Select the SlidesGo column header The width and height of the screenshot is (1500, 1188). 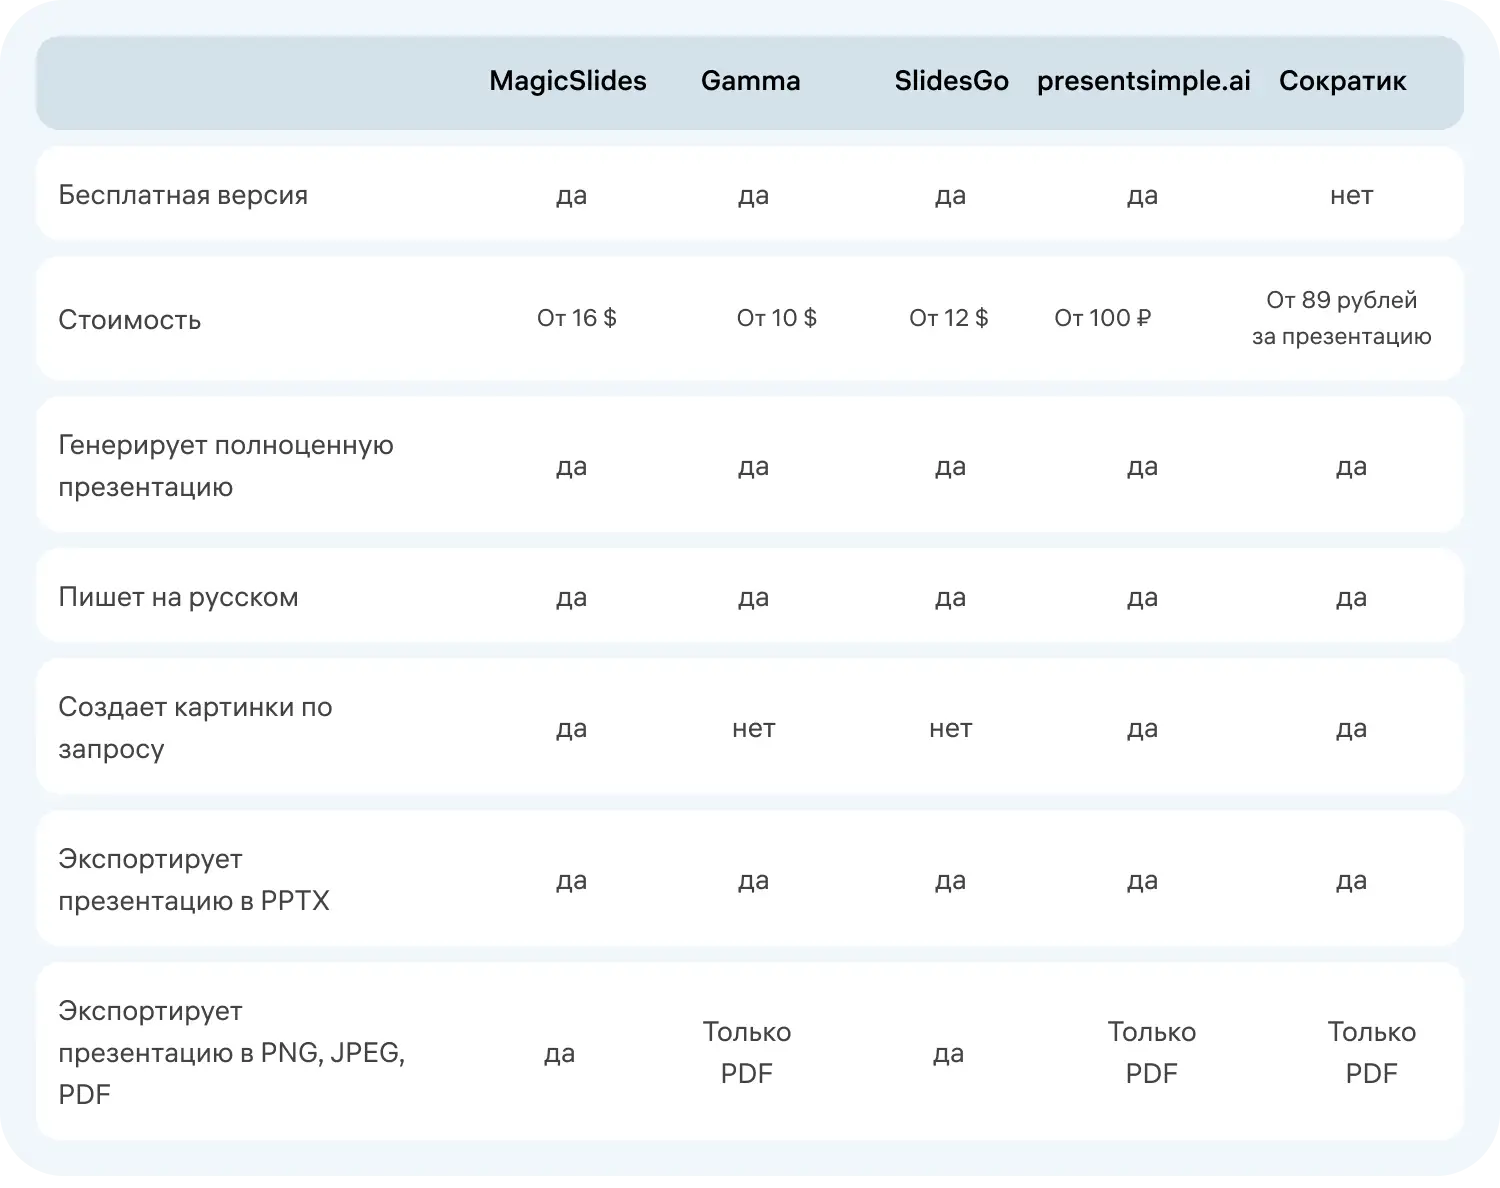click(x=951, y=81)
